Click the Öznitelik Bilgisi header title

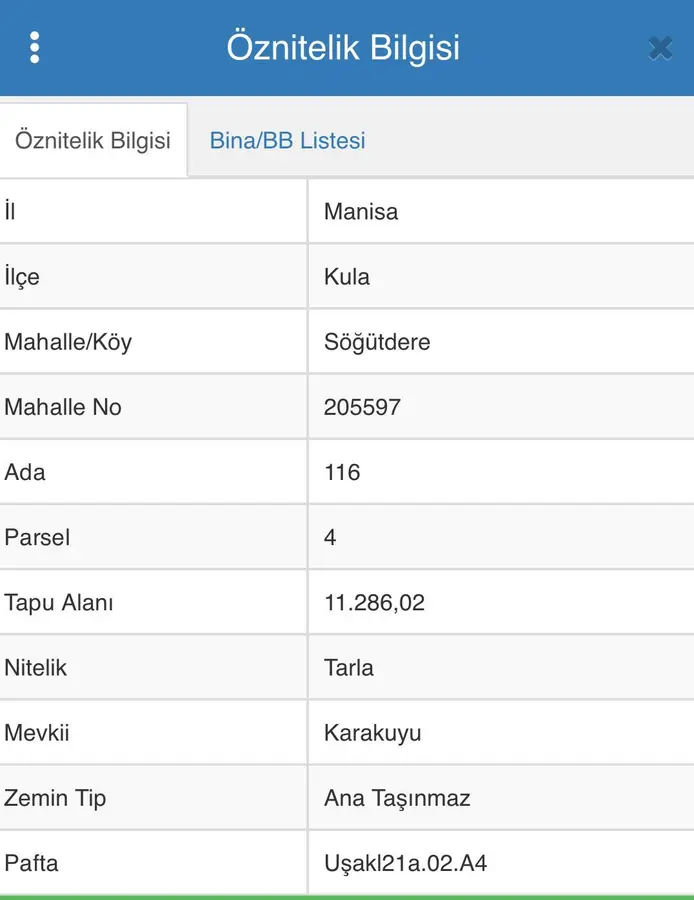pyautogui.click(x=343, y=48)
